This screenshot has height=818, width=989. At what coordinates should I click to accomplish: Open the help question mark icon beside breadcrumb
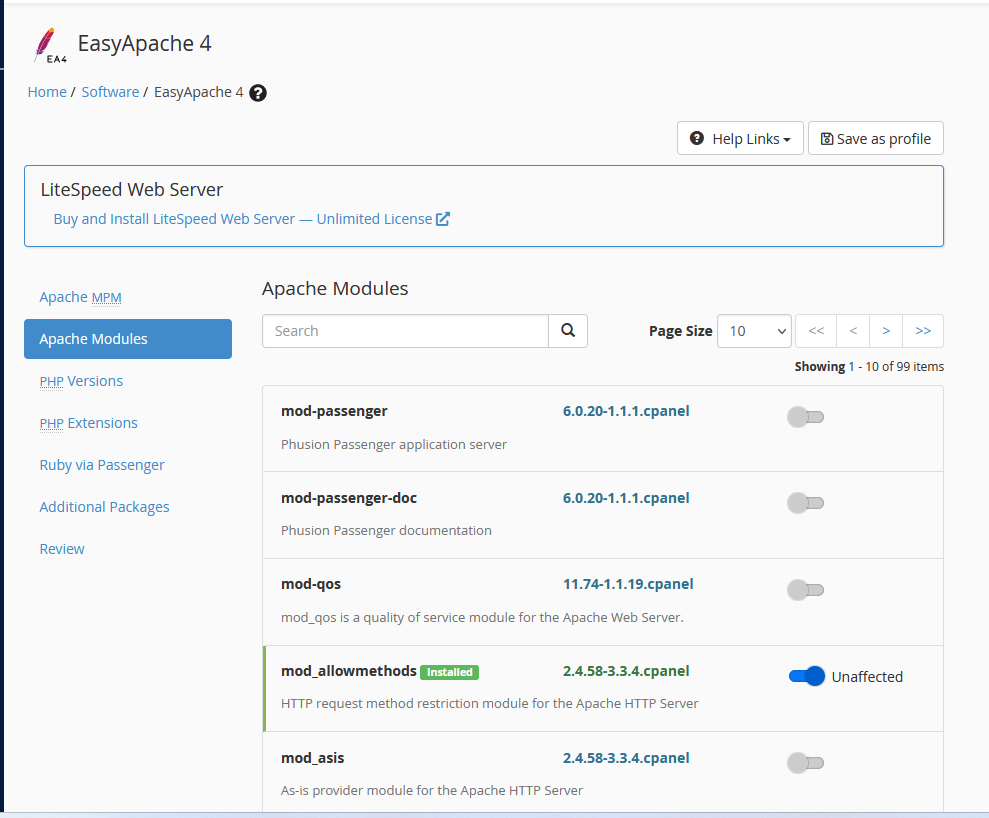[x=258, y=93]
